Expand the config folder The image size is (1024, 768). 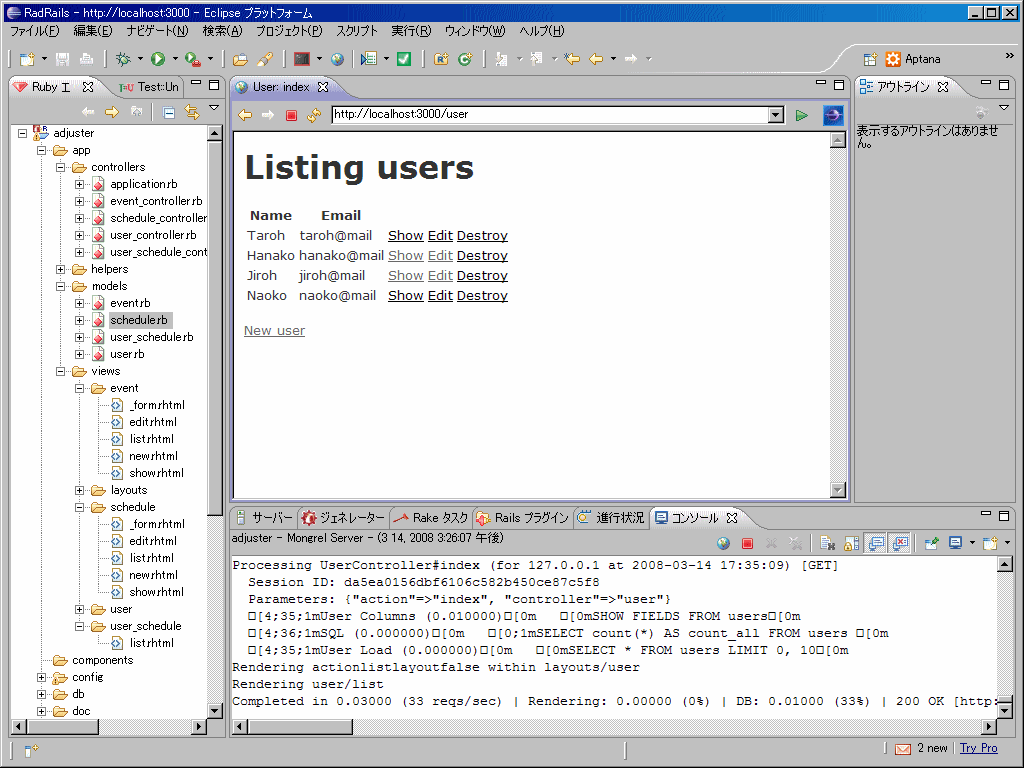pyautogui.click(x=41, y=677)
